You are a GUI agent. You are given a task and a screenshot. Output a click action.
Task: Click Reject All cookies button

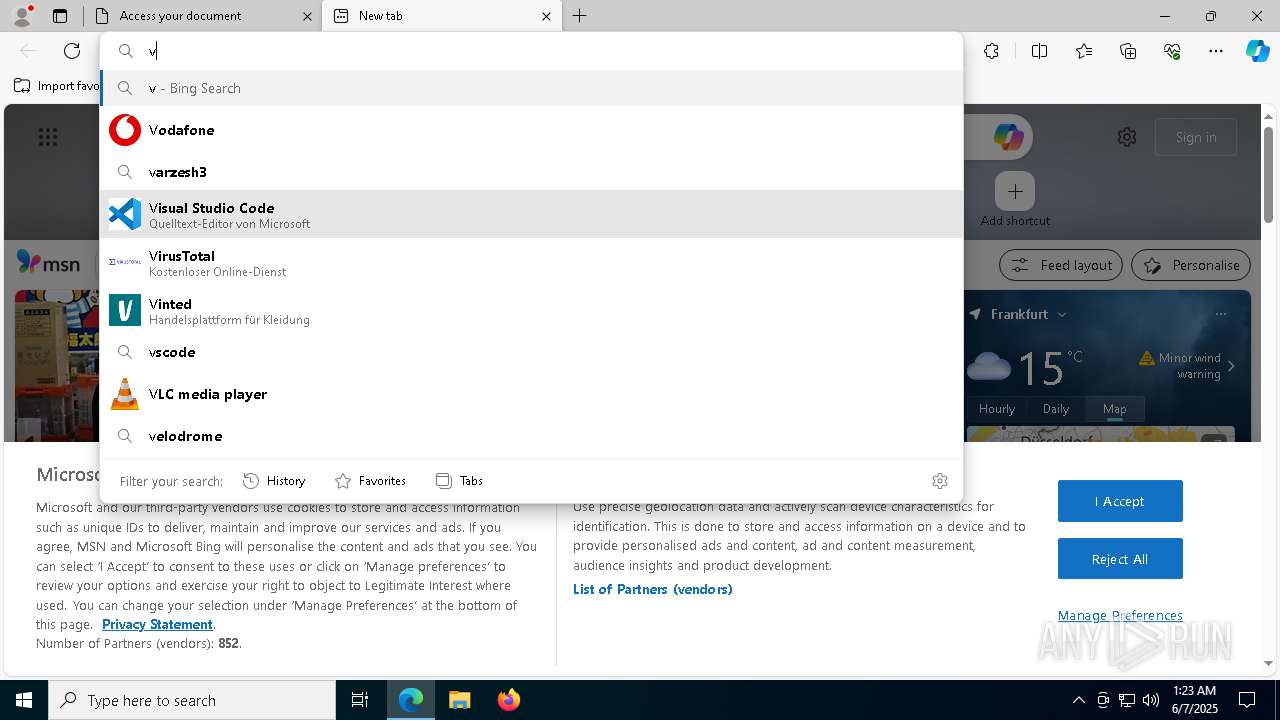tap(1120, 559)
